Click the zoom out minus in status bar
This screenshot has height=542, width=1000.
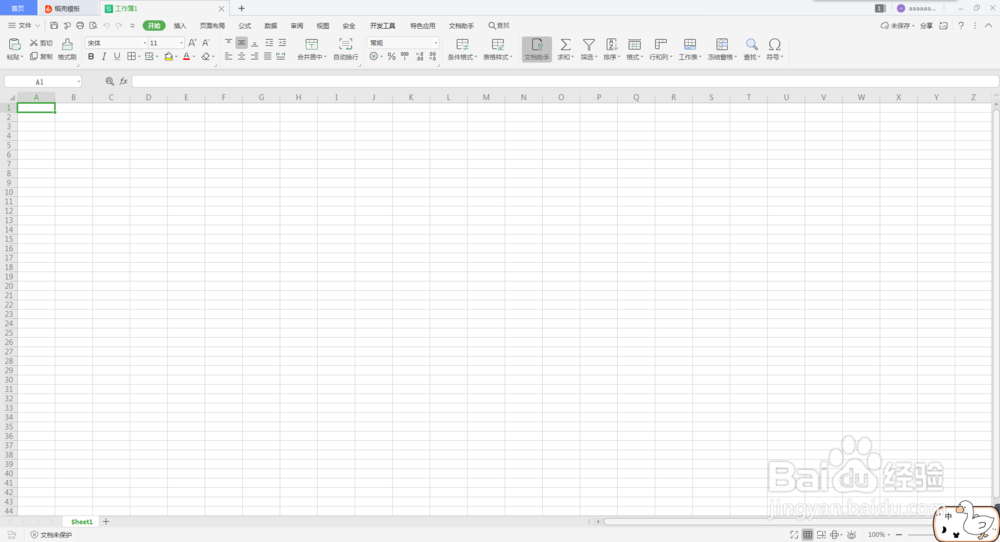pyautogui.click(x=899, y=535)
